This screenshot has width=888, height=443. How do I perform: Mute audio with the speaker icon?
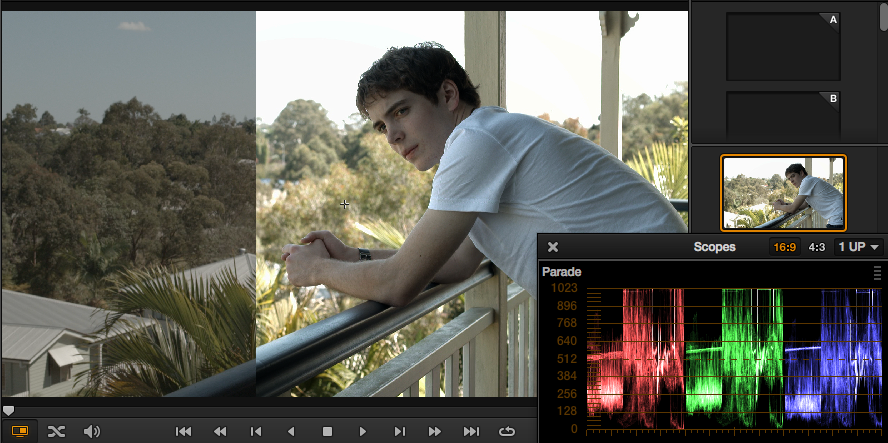tap(91, 431)
